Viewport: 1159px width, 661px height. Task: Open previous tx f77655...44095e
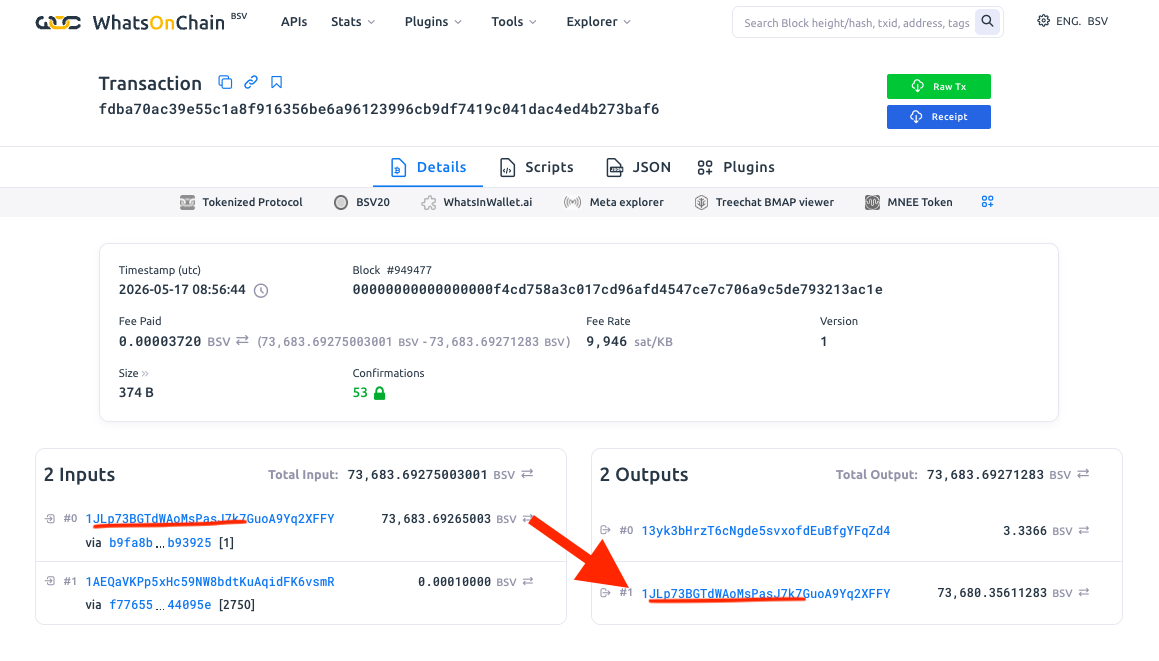click(x=160, y=605)
